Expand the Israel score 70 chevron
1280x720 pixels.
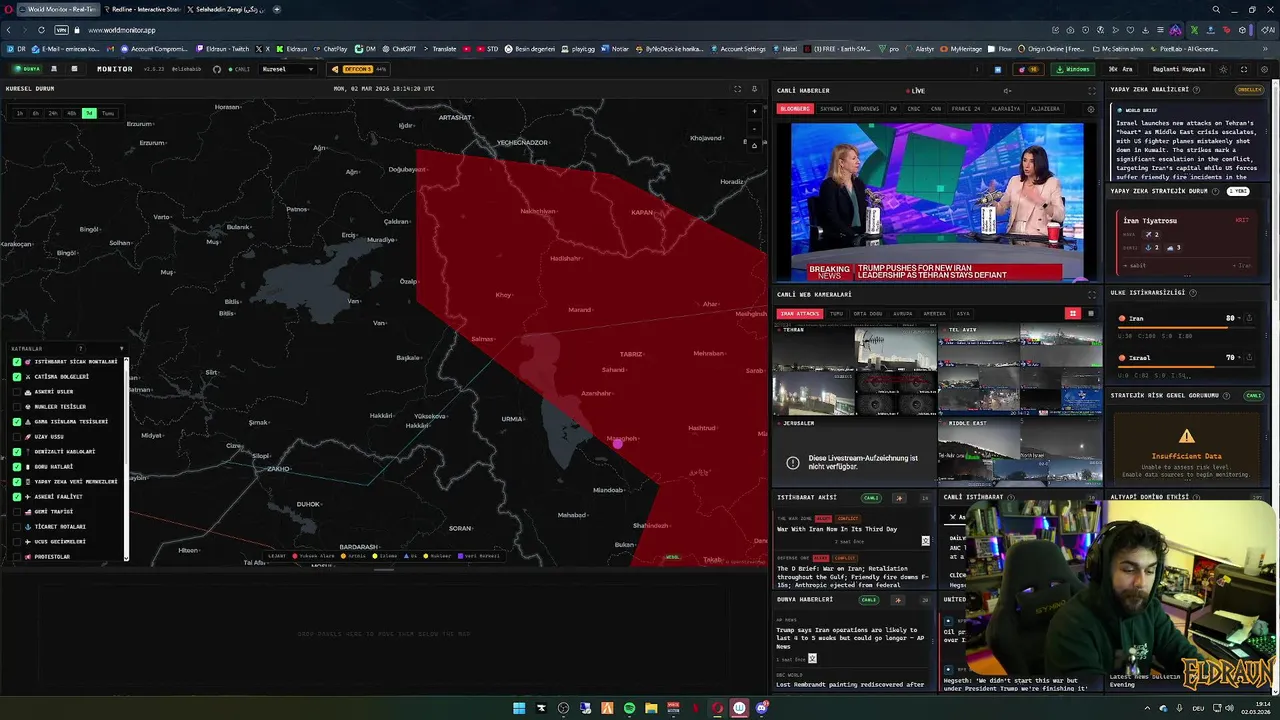point(1239,357)
